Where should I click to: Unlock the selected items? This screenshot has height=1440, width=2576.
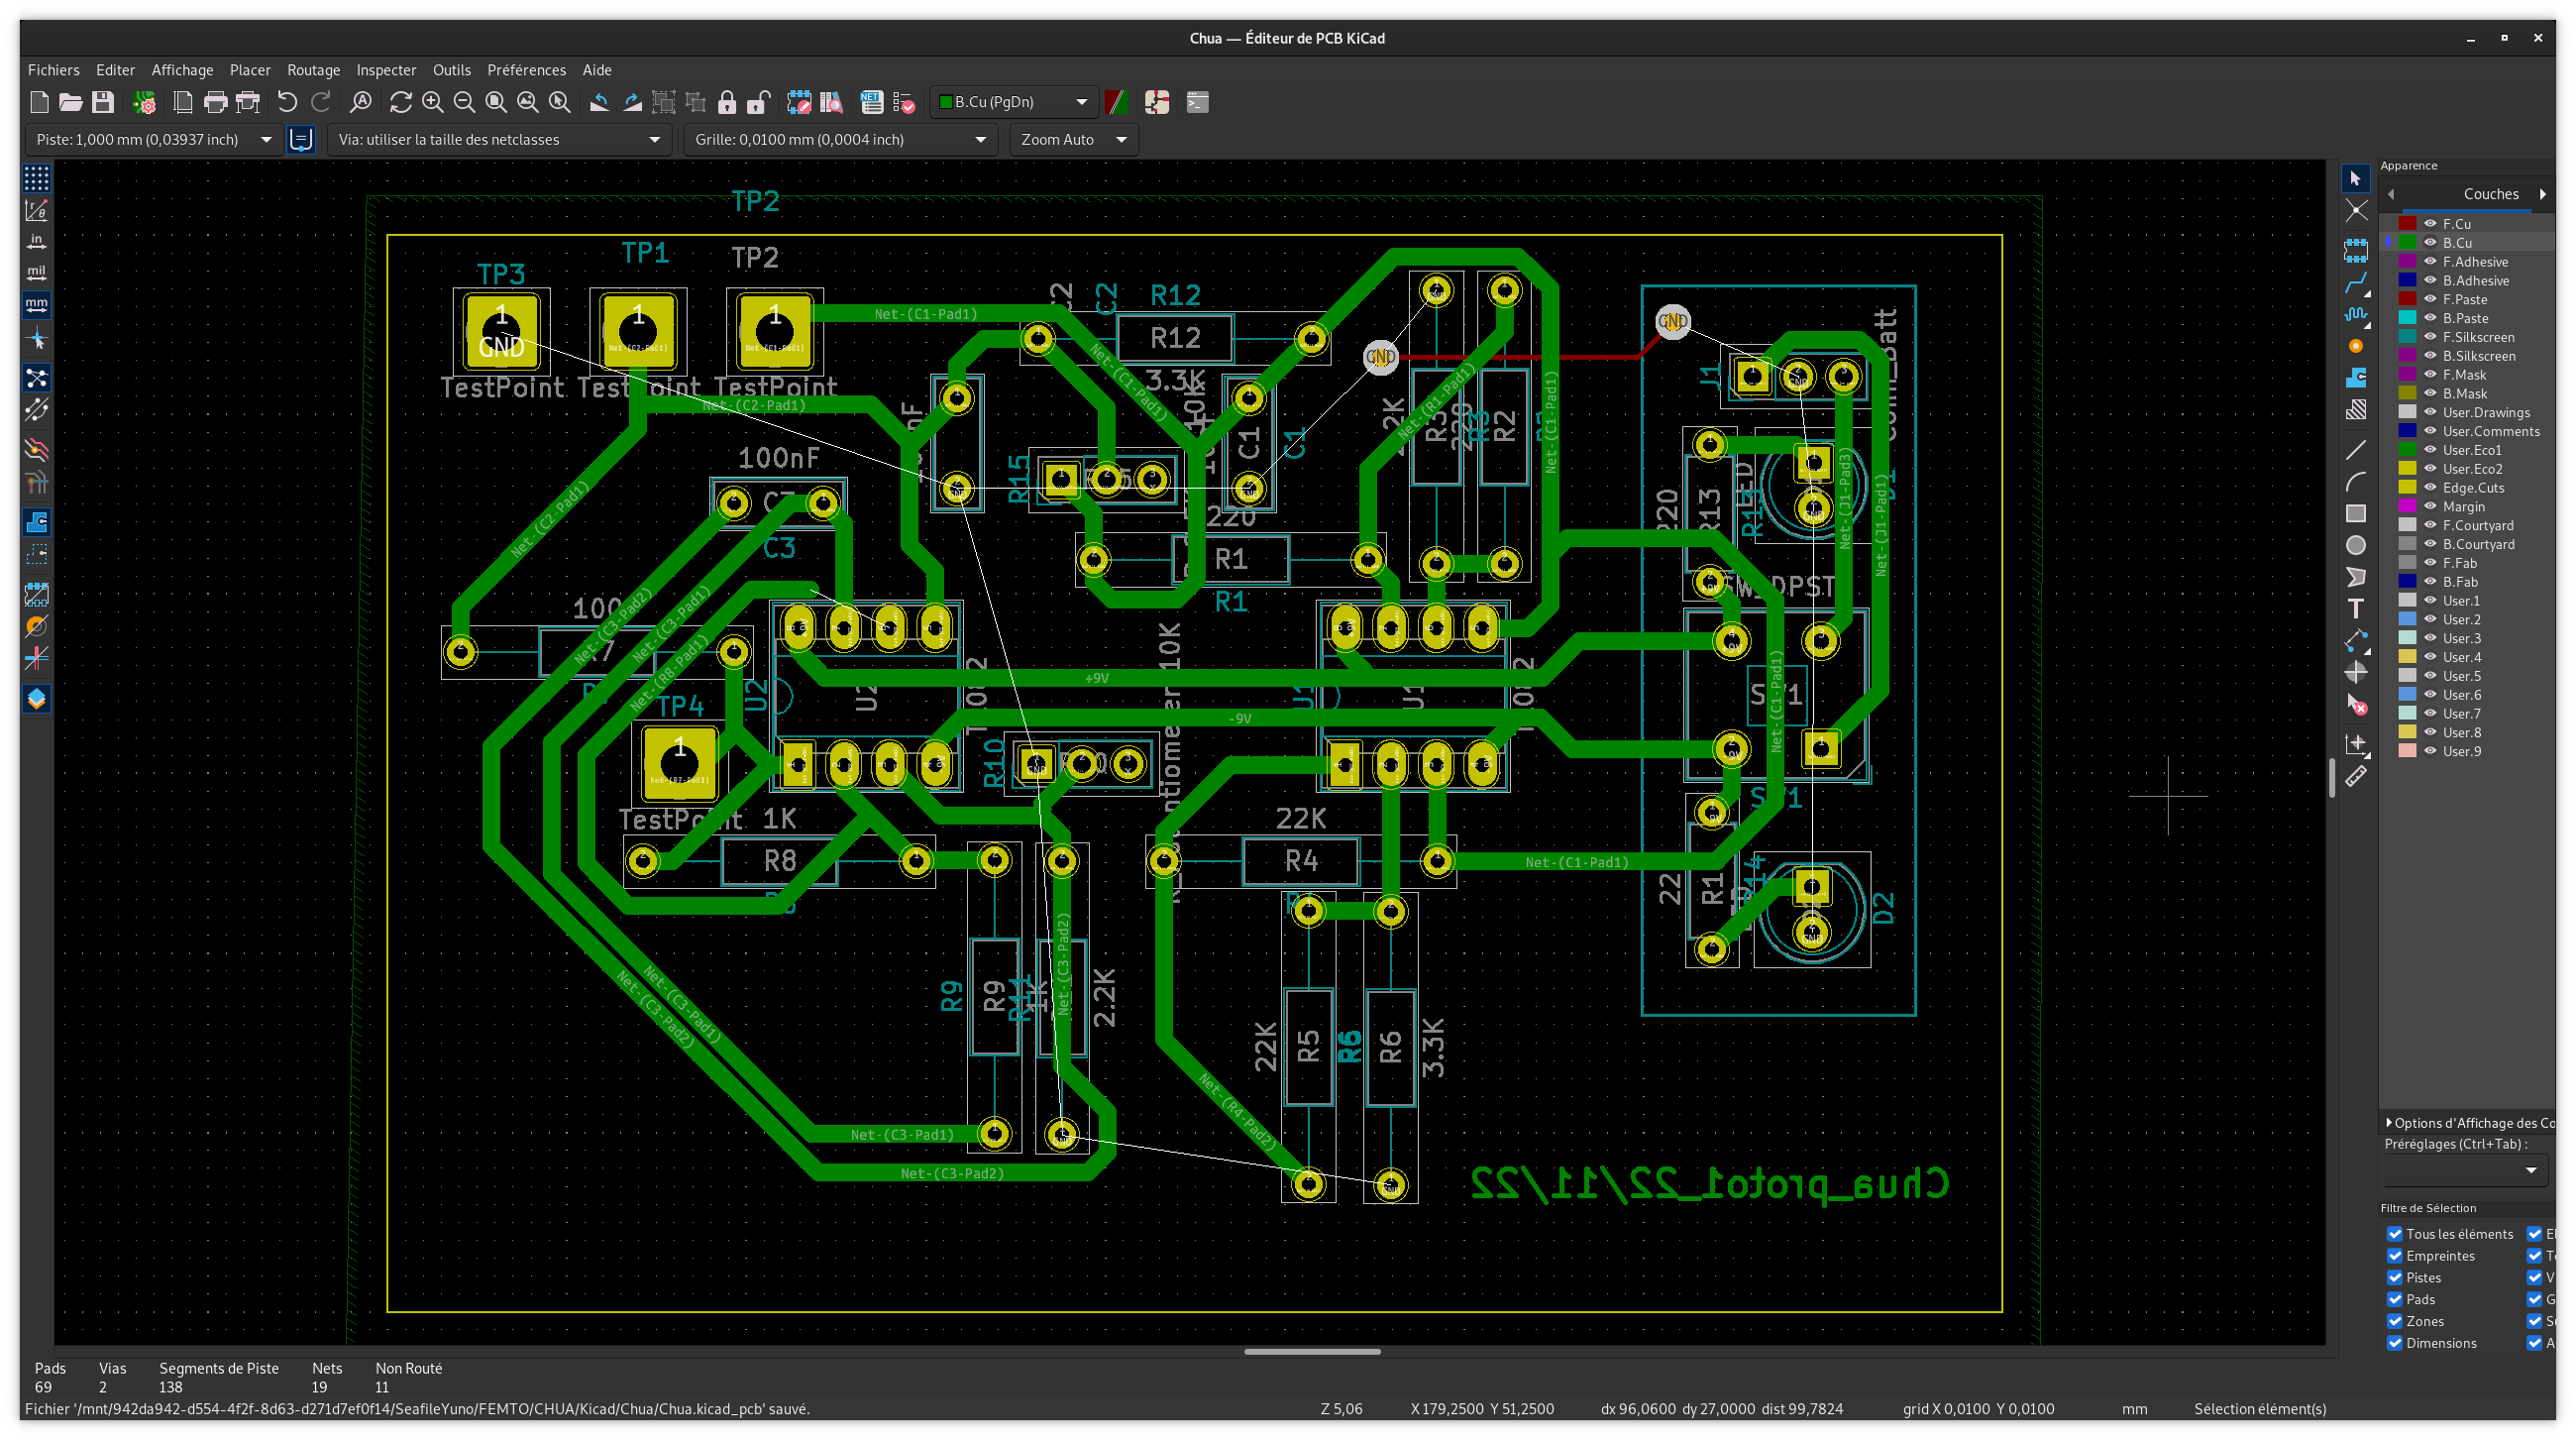click(759, 102)
